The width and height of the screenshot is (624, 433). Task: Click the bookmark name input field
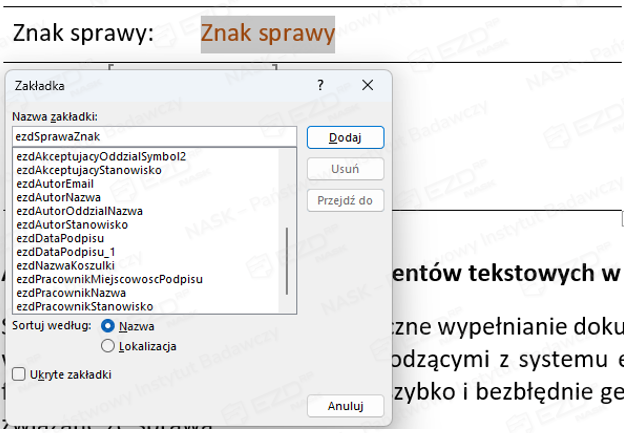pos(155,137)
